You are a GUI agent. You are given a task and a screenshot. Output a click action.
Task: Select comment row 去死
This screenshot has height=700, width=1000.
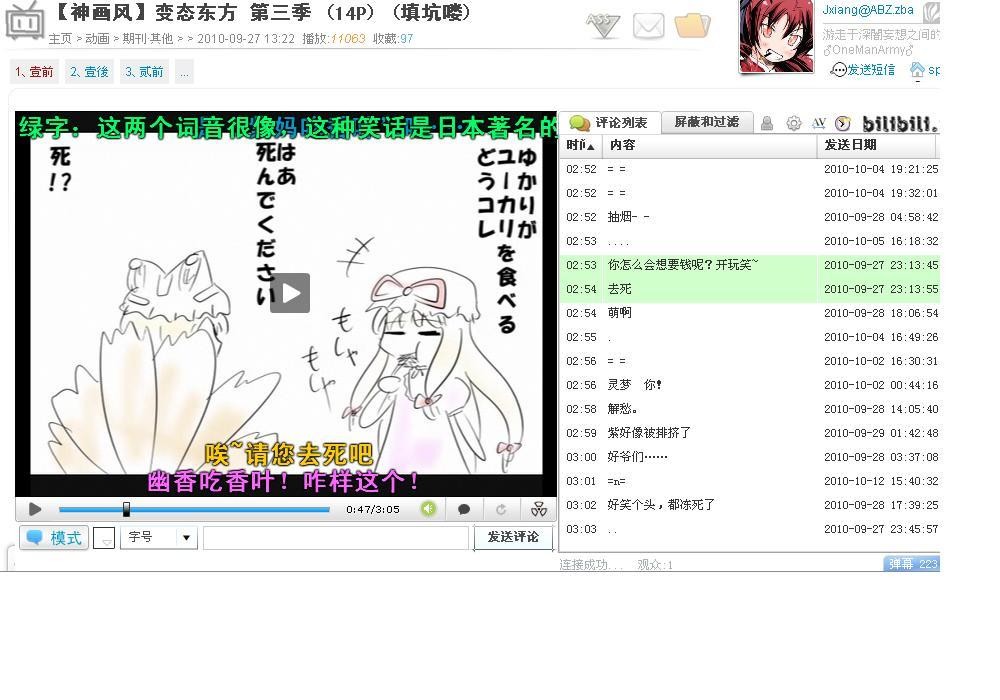point(749,289)
